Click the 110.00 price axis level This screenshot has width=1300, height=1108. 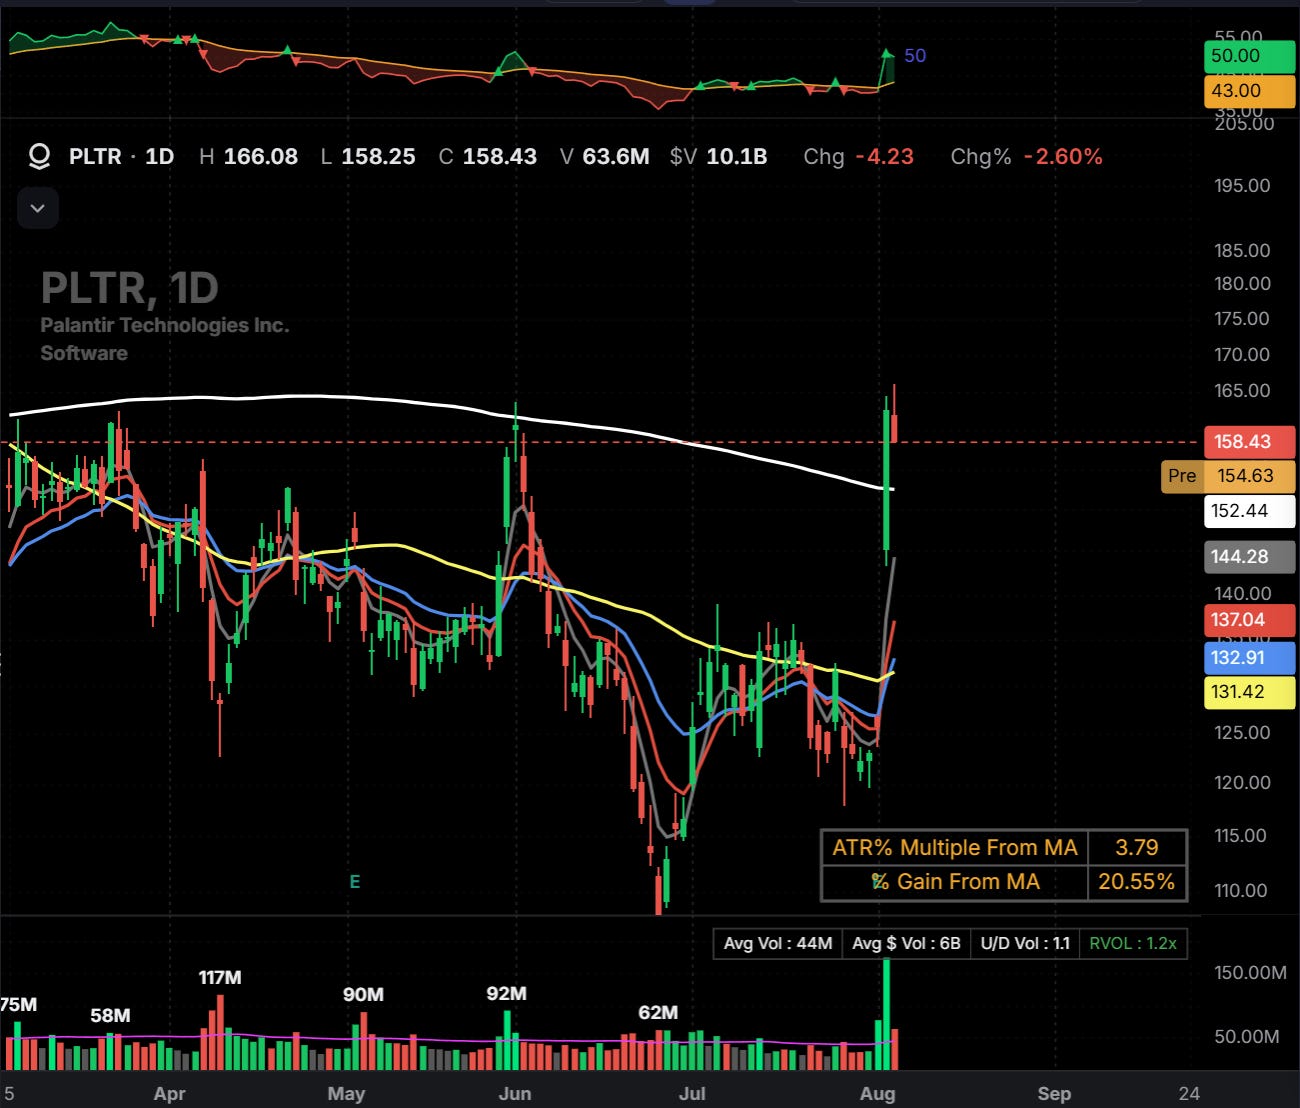pos(1243,891)
